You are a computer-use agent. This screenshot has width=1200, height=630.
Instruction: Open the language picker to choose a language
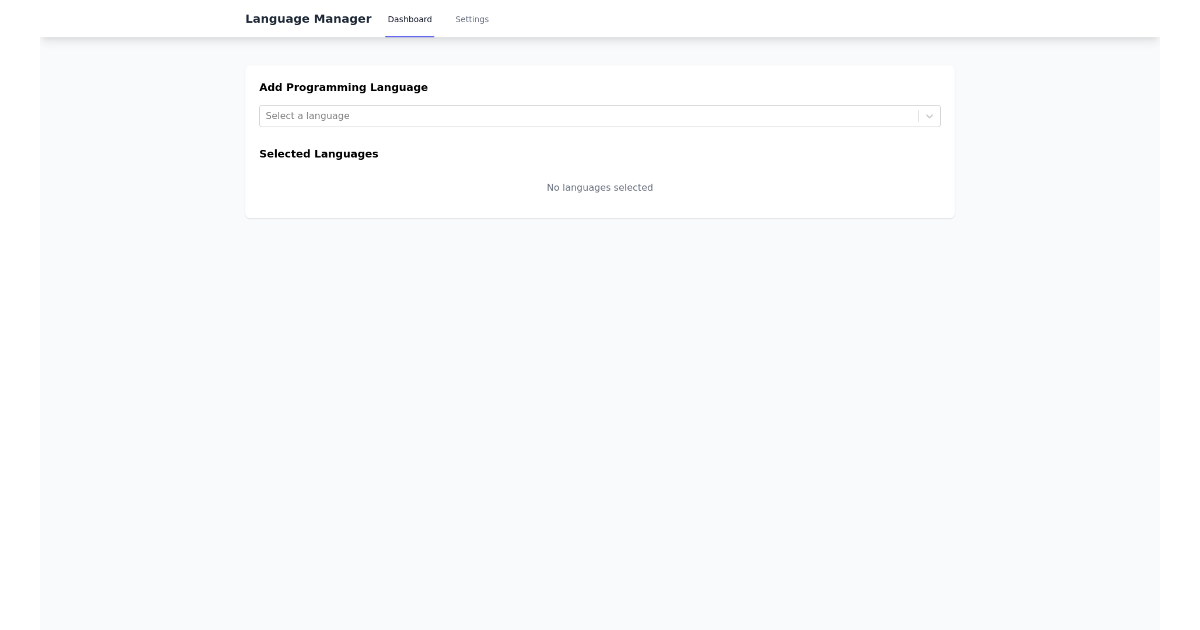click(x=600, y=116)
